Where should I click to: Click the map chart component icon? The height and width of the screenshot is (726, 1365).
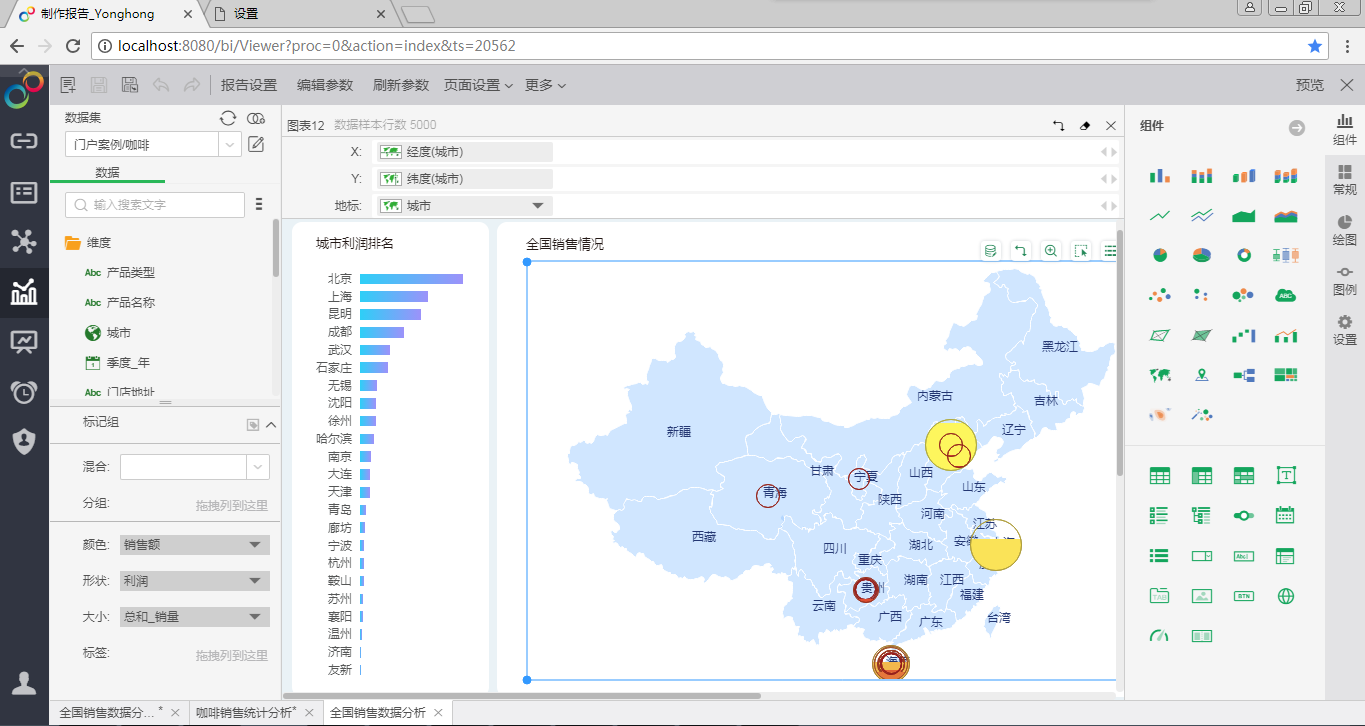[1159, 375]
